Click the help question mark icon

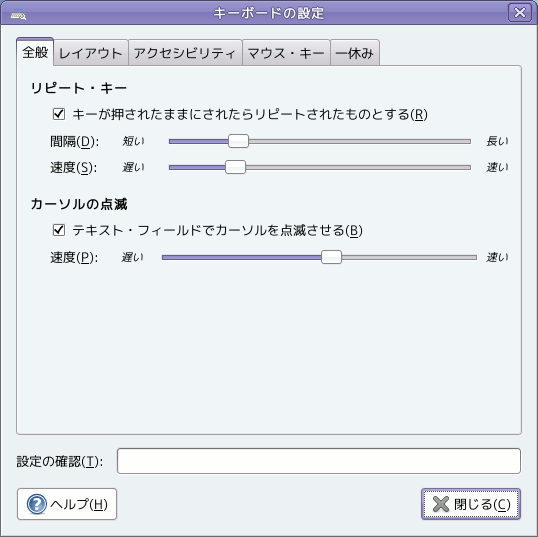(x=36, y=504)
